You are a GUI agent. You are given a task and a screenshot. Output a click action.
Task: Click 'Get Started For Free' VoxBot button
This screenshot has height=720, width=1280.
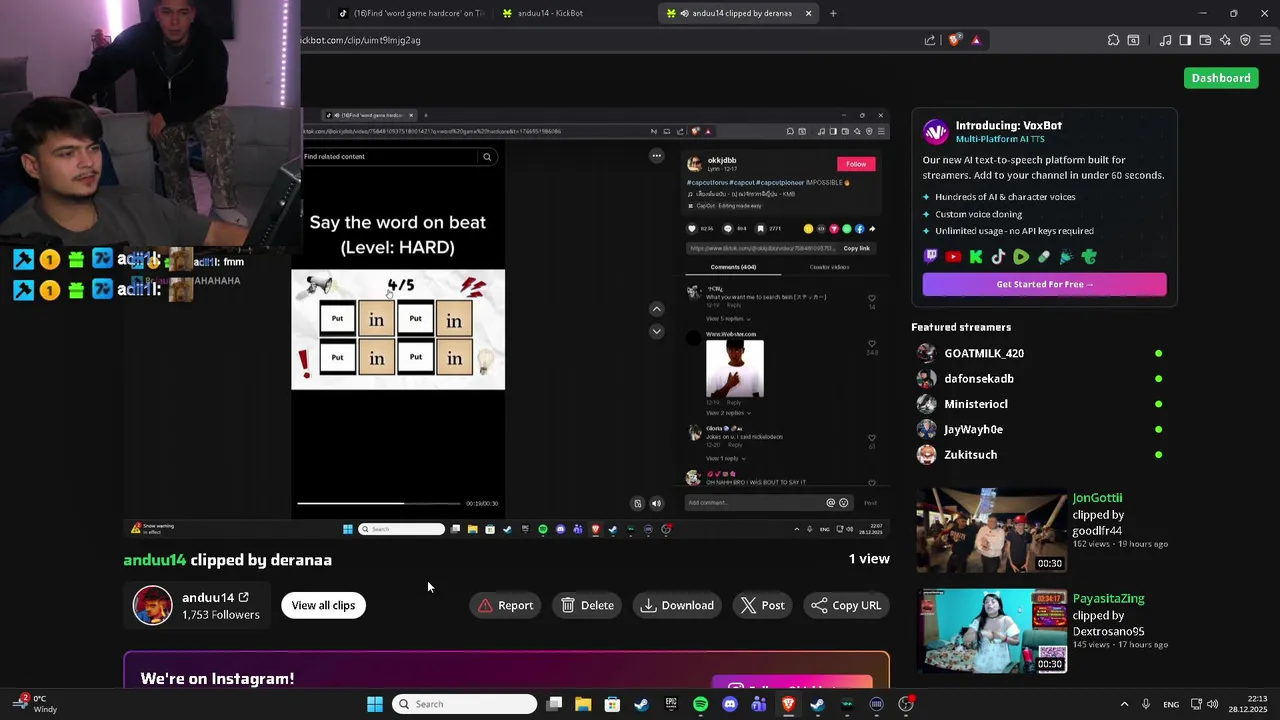tap(1044, 284)
